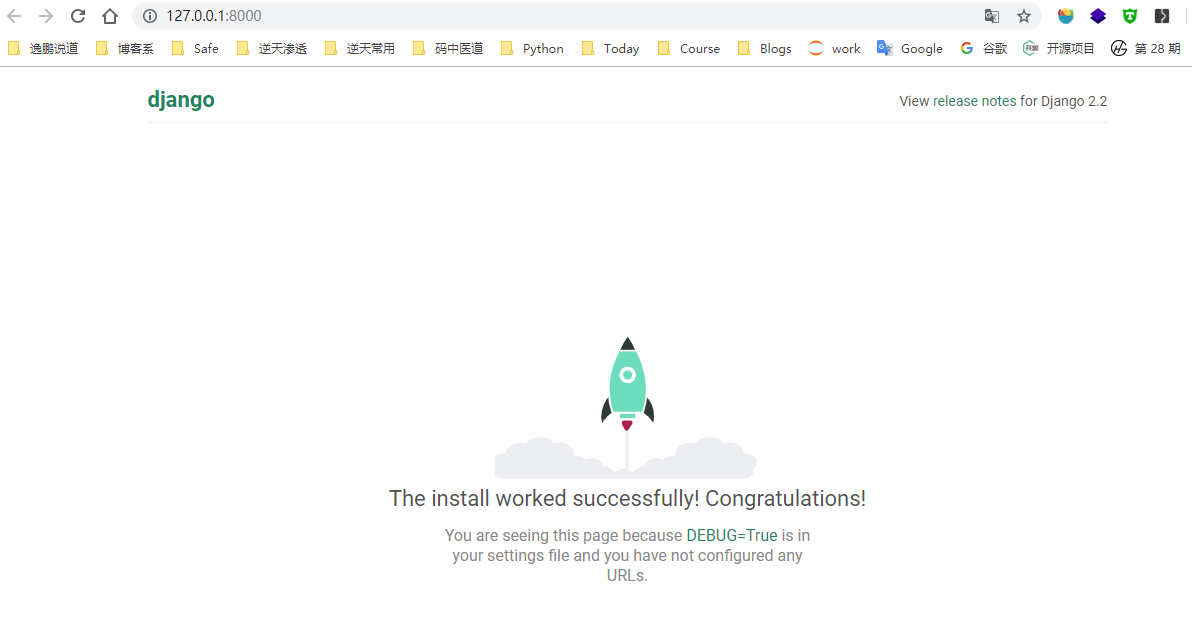Click the DEBUG=True link
The height and width of the screenshot is (618, 1192).
click(x=731, y=535)
